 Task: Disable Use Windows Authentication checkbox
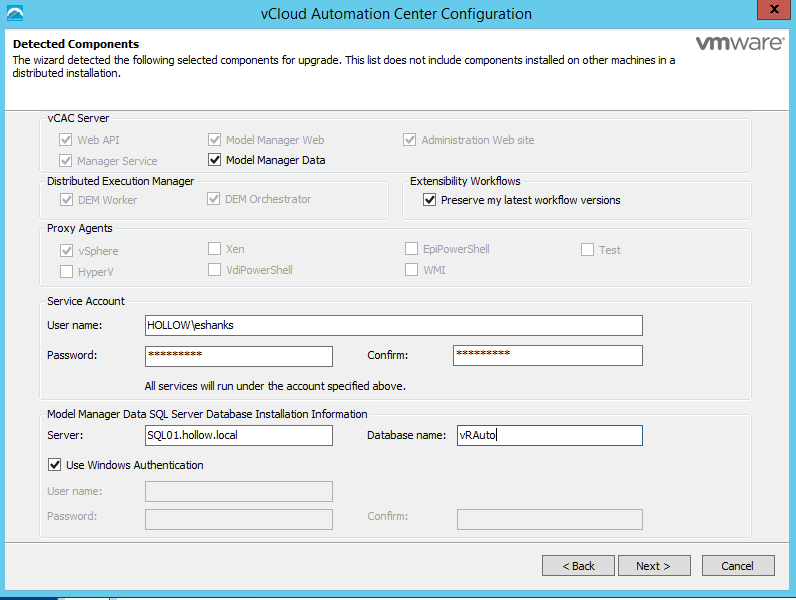pyautogui.click(x=54, y=465)
